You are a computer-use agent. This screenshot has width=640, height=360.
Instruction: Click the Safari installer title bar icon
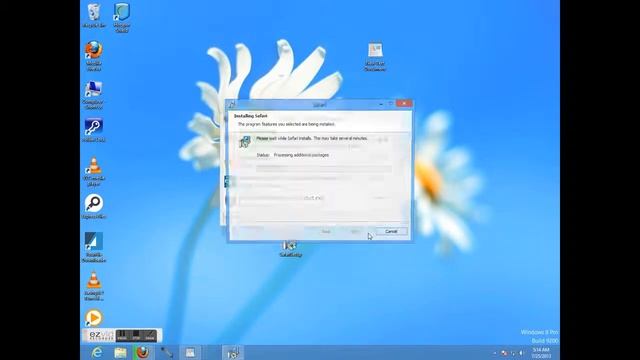(232, 105)
